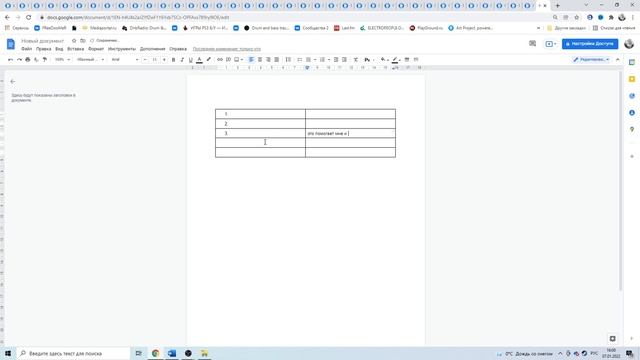
Task: Star the document
Action: tap(74, 41)
